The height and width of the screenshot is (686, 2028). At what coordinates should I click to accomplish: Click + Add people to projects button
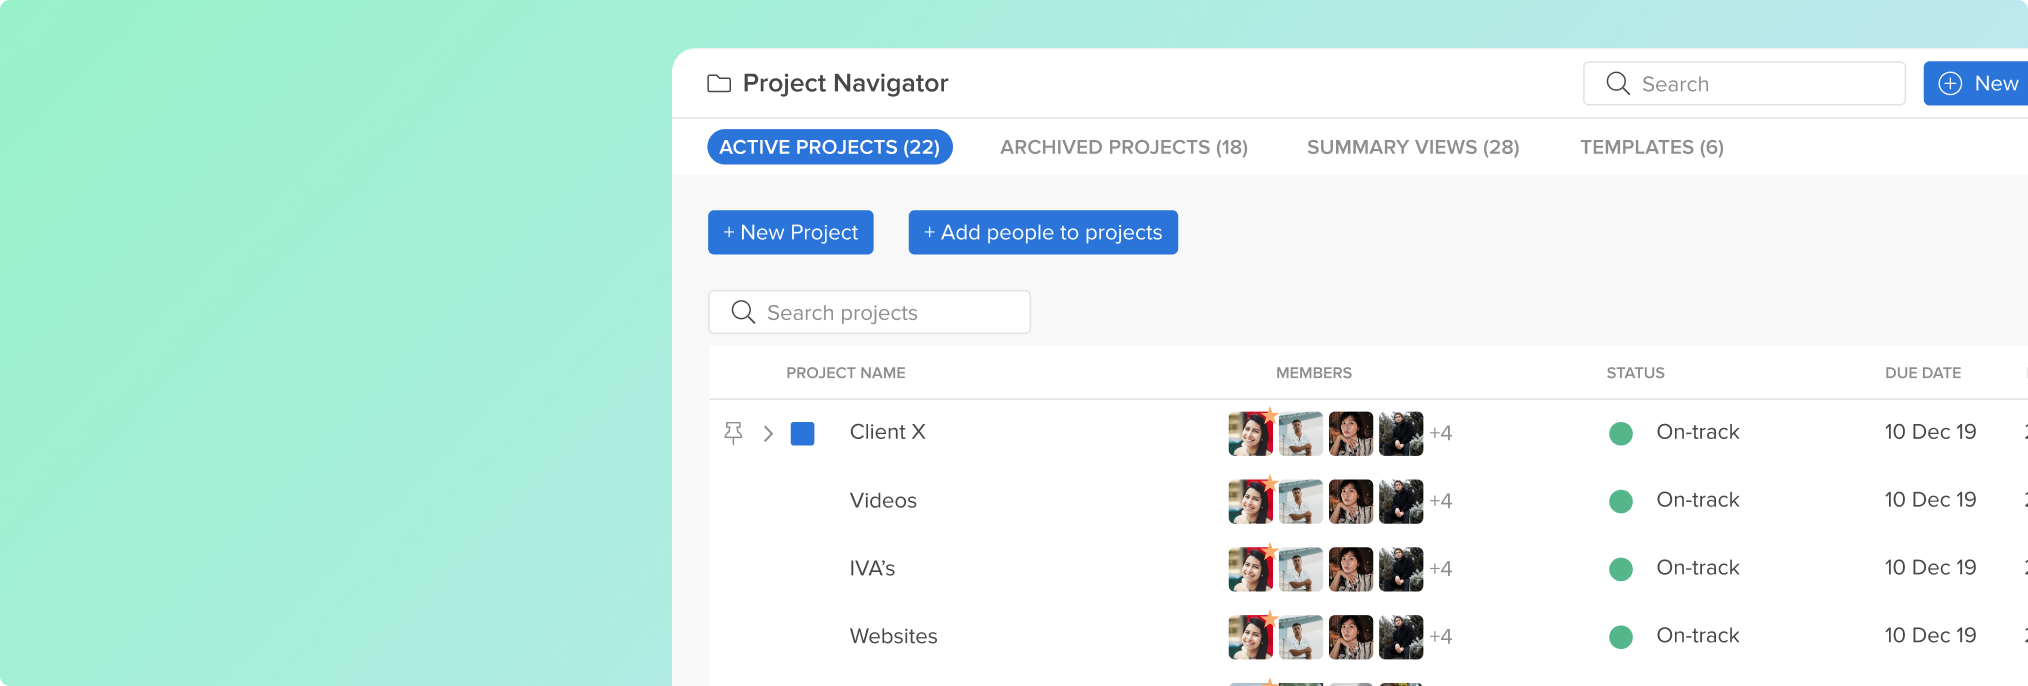tap(1043, 232)
